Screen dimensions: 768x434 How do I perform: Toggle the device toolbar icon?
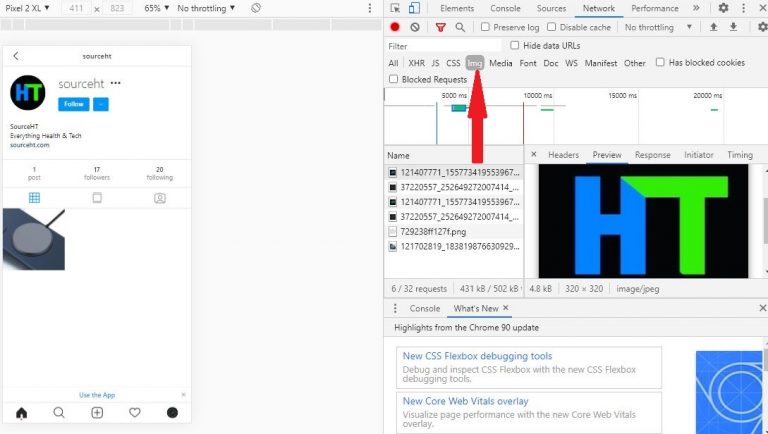[414, 8]
